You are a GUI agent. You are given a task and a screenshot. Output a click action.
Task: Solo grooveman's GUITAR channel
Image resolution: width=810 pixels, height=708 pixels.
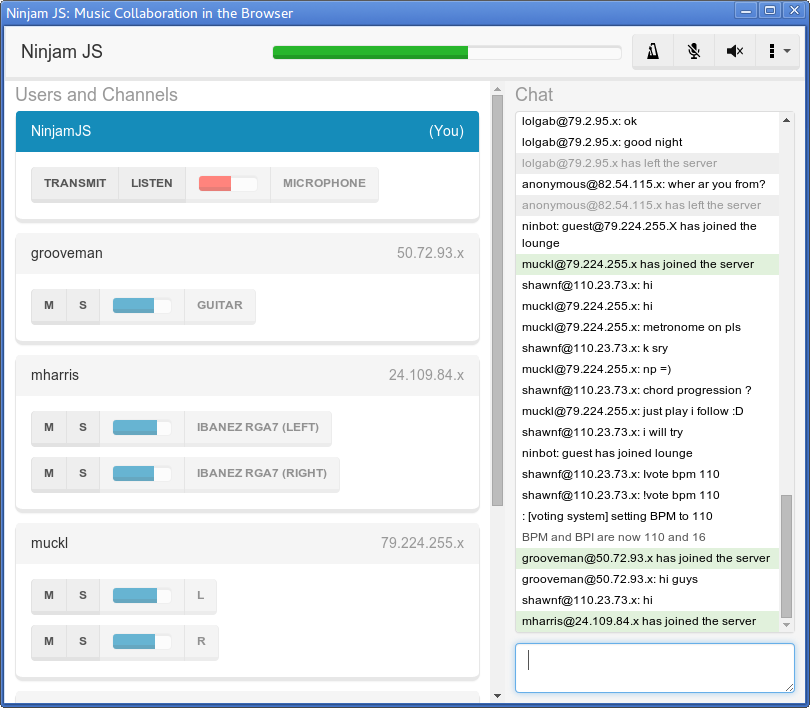tap(83, 305)
